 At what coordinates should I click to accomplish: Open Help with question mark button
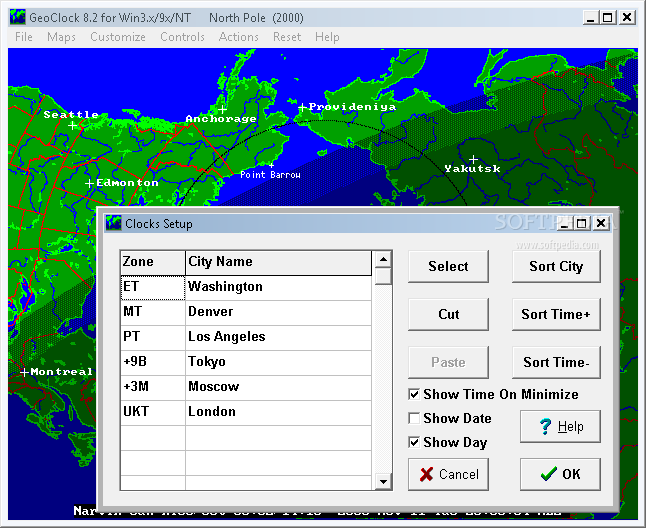pos(560,426)
